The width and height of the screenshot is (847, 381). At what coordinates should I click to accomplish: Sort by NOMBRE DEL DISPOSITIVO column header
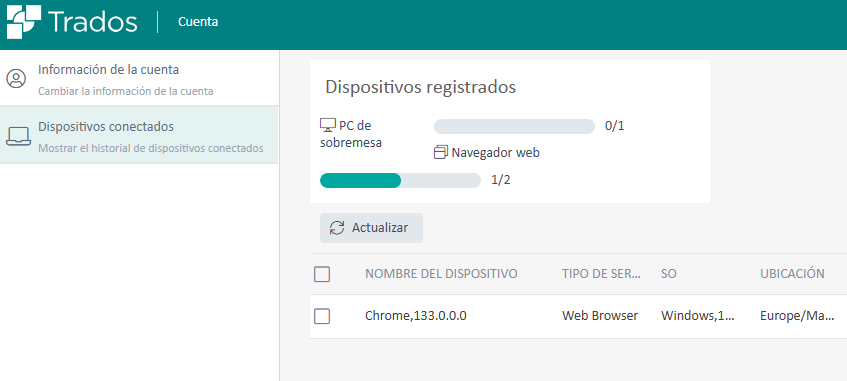click(441, 273)
